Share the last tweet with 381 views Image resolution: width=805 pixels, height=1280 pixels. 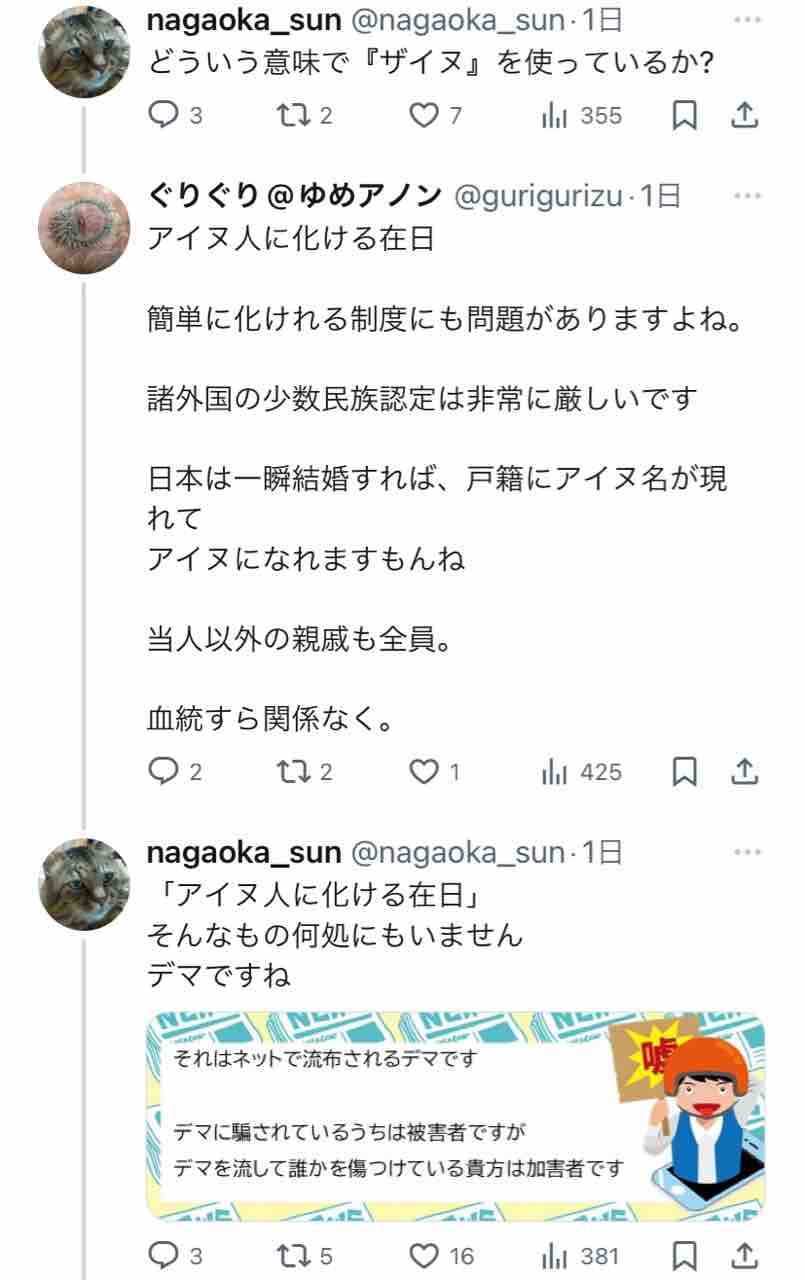[x=744, y=1256]
